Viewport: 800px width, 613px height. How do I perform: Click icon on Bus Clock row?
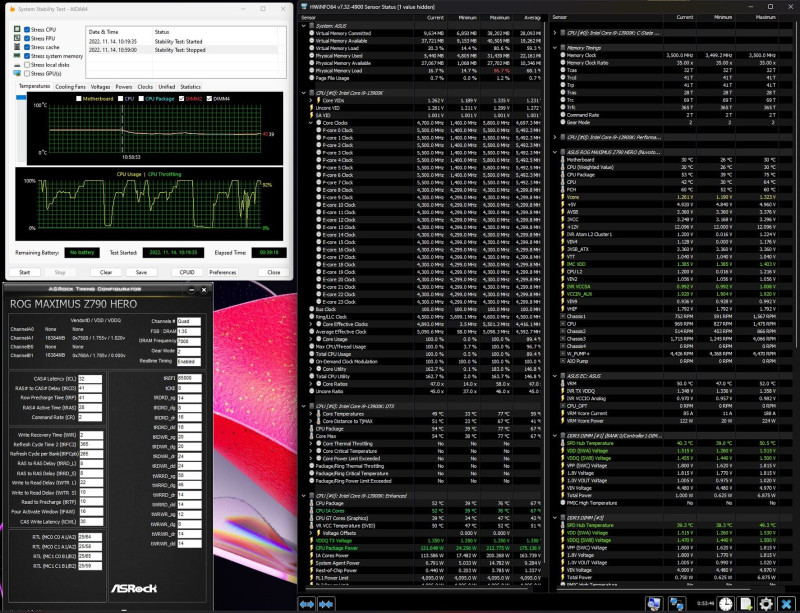click(x=312, y=309)
